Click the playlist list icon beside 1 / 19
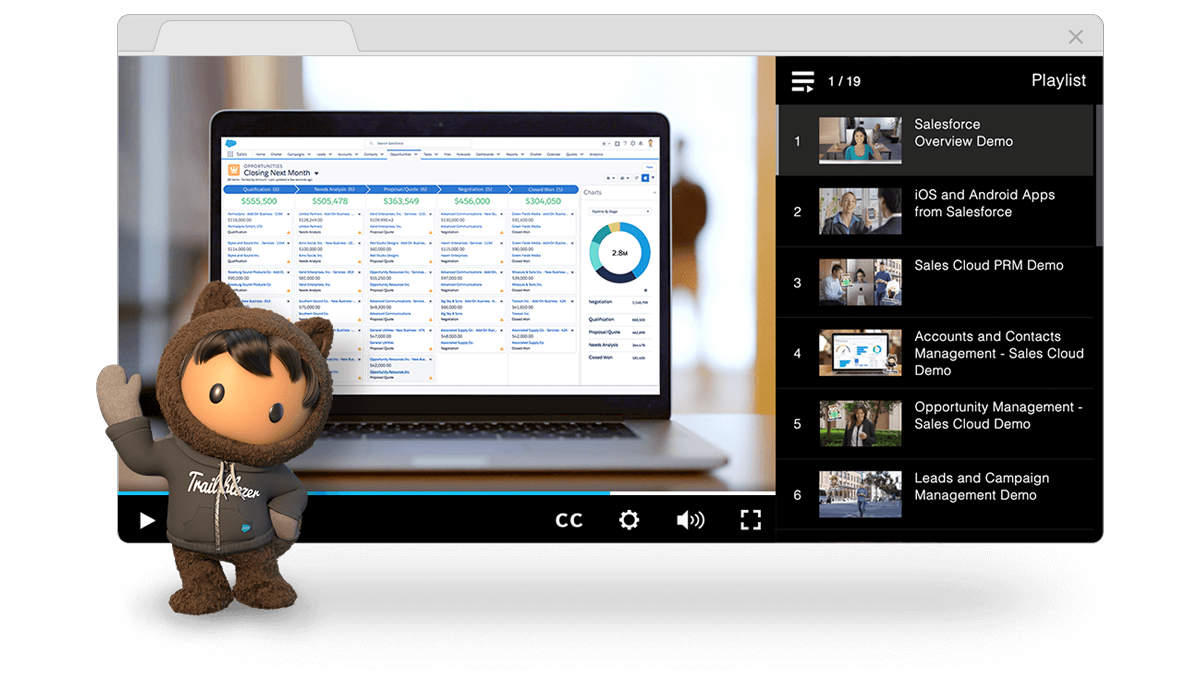The height and width of the screenshot is (675, 1200). pyautogui.click(x=803, y=81)
